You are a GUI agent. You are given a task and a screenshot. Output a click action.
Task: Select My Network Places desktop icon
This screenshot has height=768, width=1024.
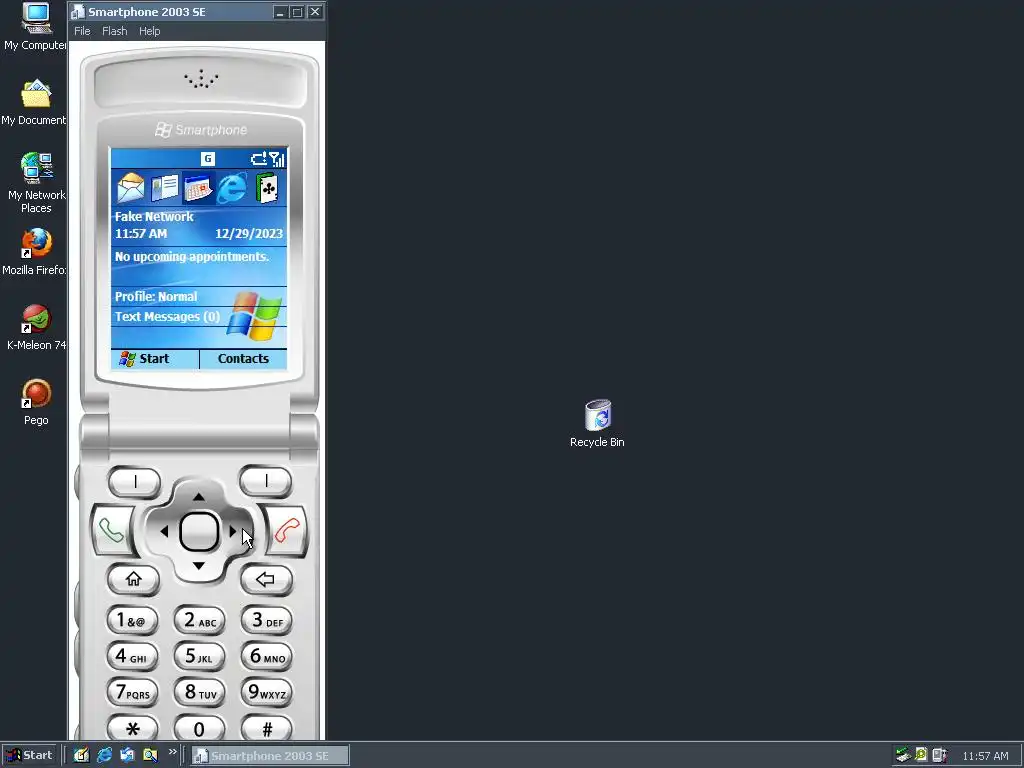pyautogui.click(x=36, y=183)
